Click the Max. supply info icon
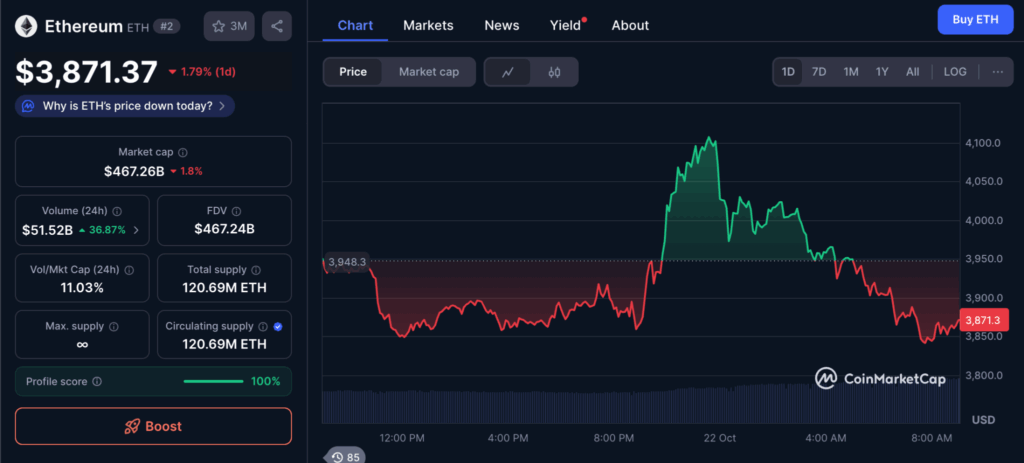 click(113, 326)
